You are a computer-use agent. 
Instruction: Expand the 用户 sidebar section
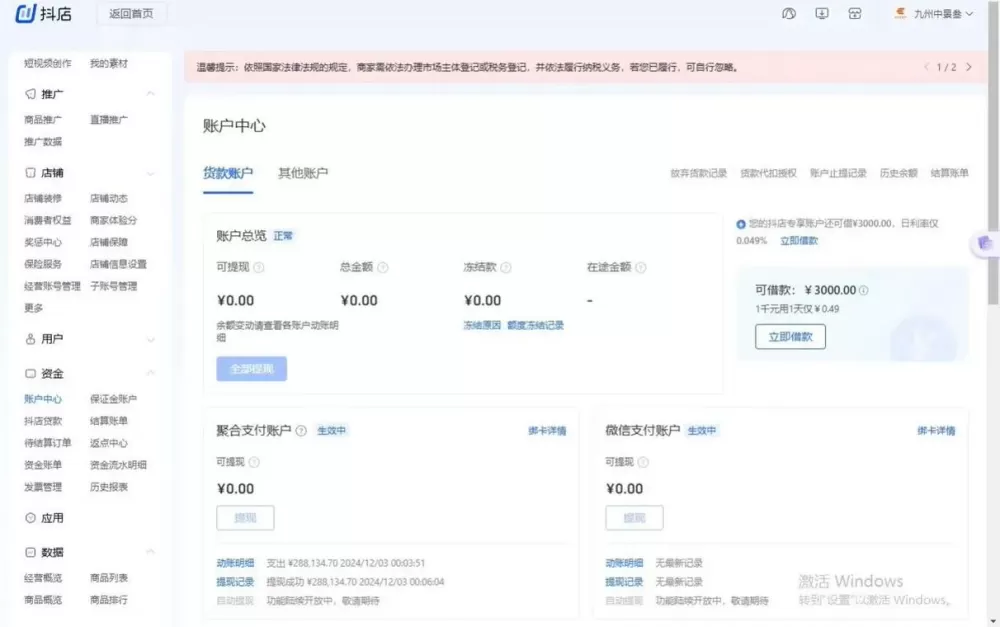151,339
